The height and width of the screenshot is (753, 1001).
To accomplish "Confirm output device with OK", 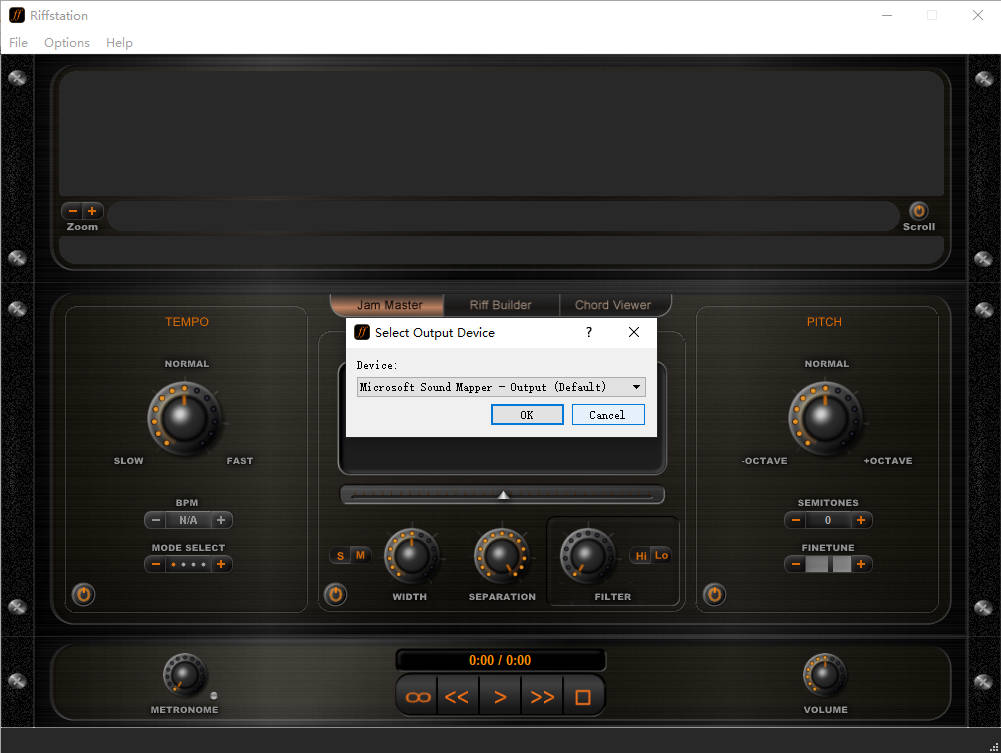I will pyautogui.click(x=527, y=415).
